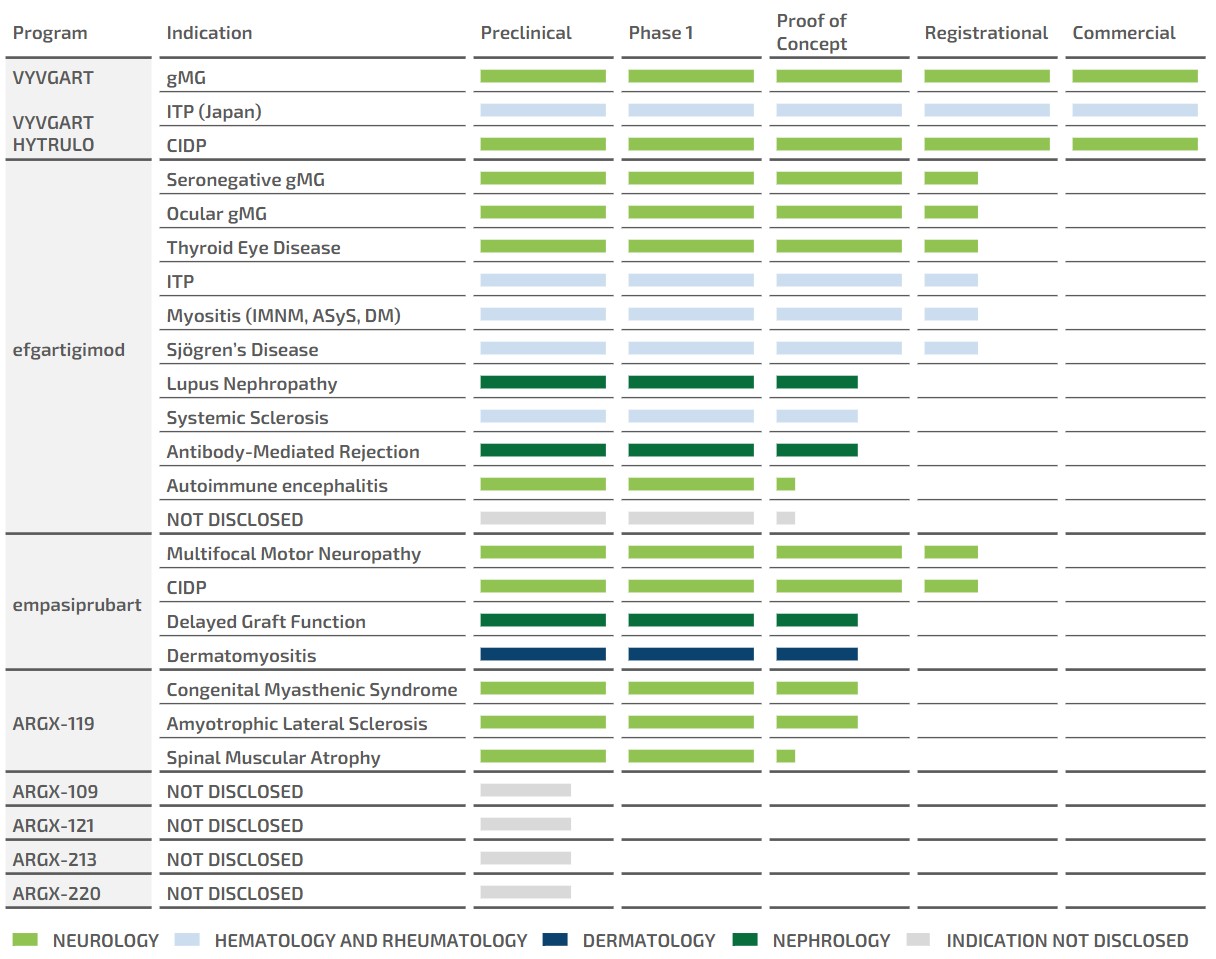The width and height of the screenshot is (1216, 959).
Task: Select the ARGX-220 Preclinical gray bar
Action: pyautogui.click(x=525, y=892)
